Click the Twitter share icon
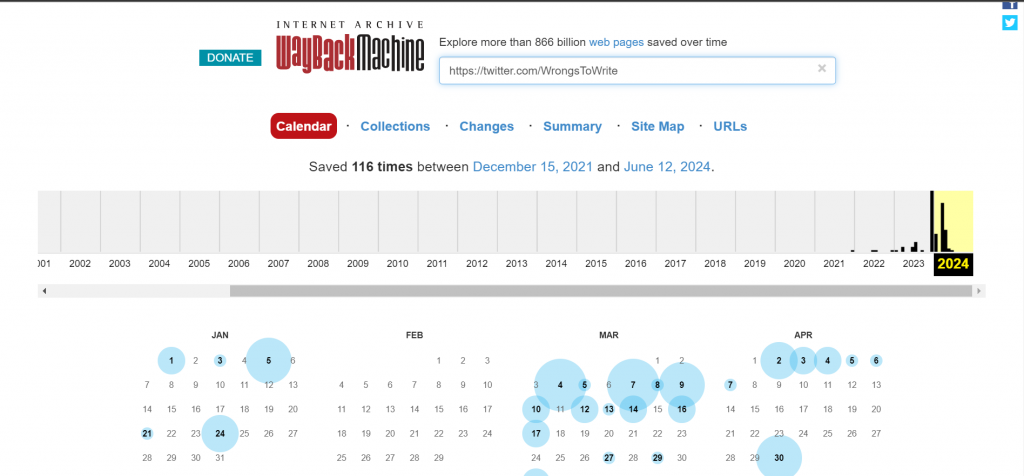This screenshot has width=1024, height=476. [x=1009, y=23]
